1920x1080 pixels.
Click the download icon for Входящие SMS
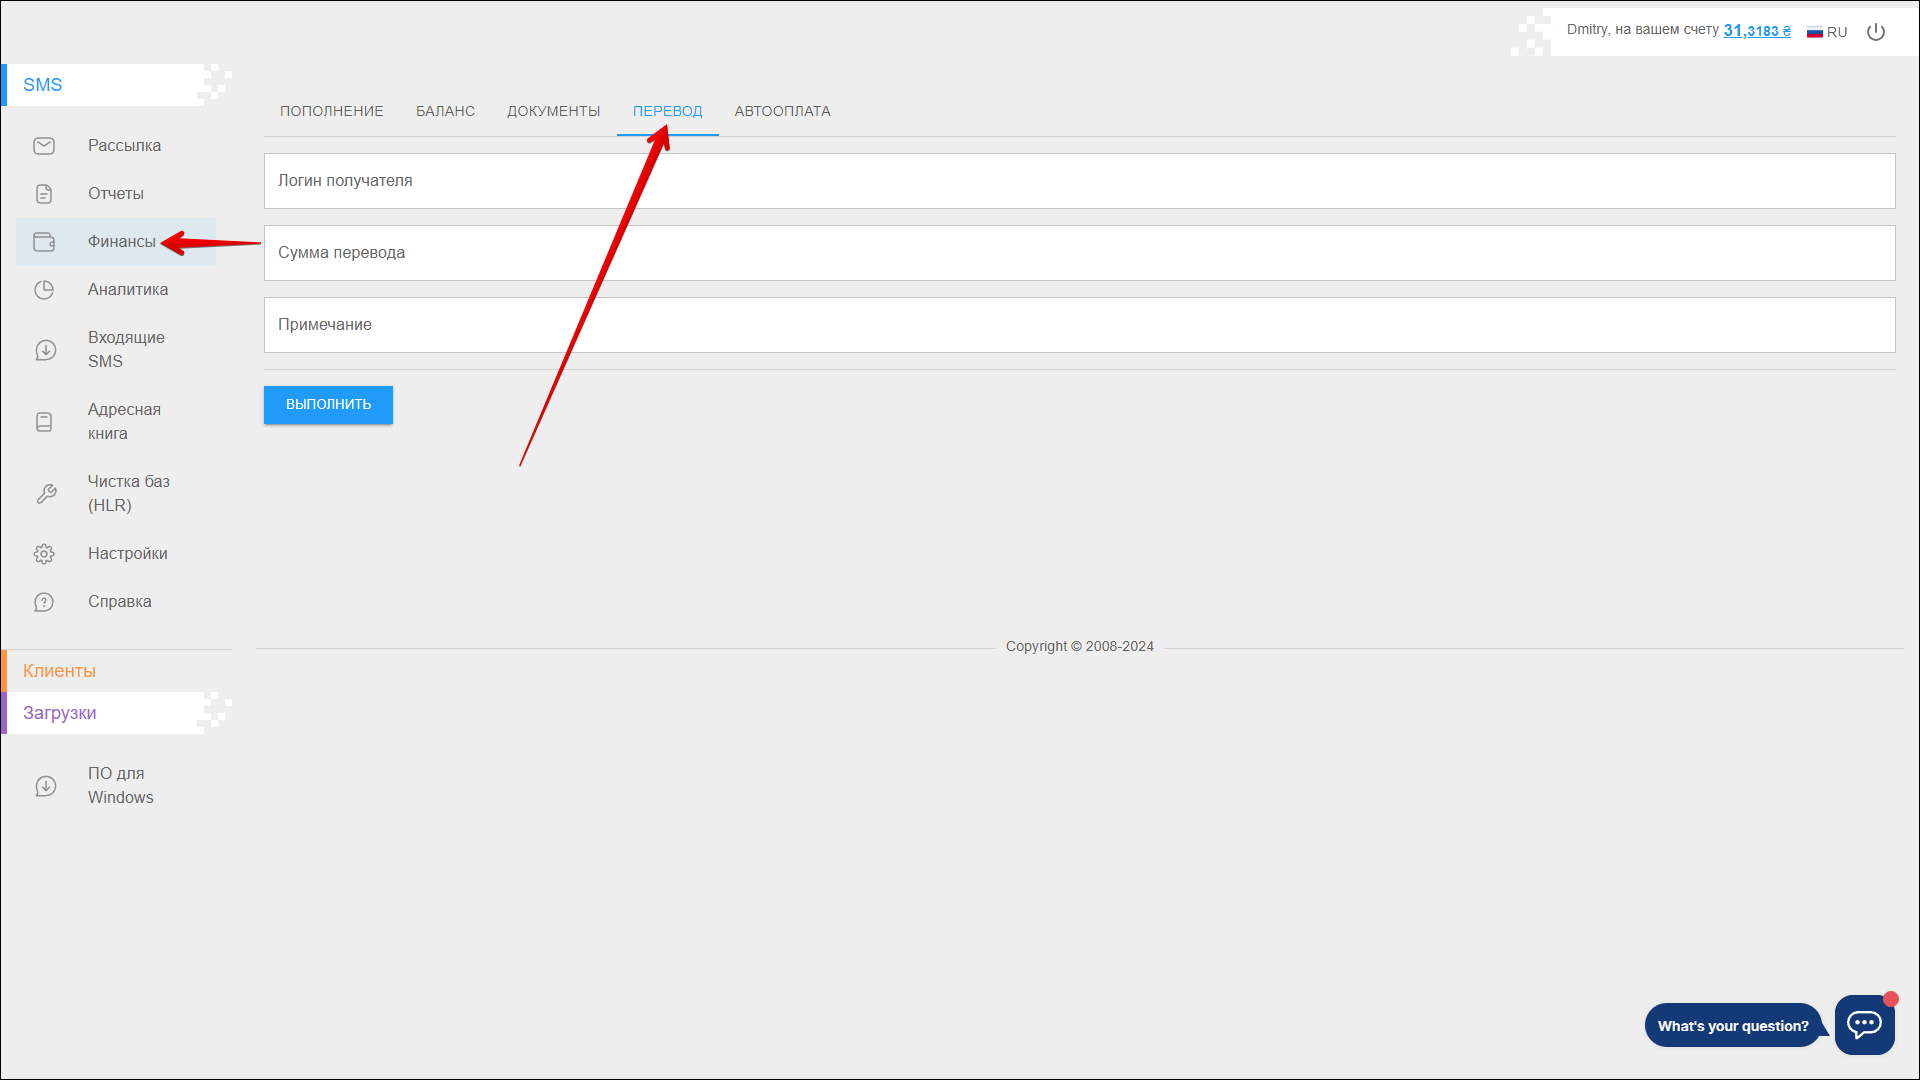[x=45, y=350]
